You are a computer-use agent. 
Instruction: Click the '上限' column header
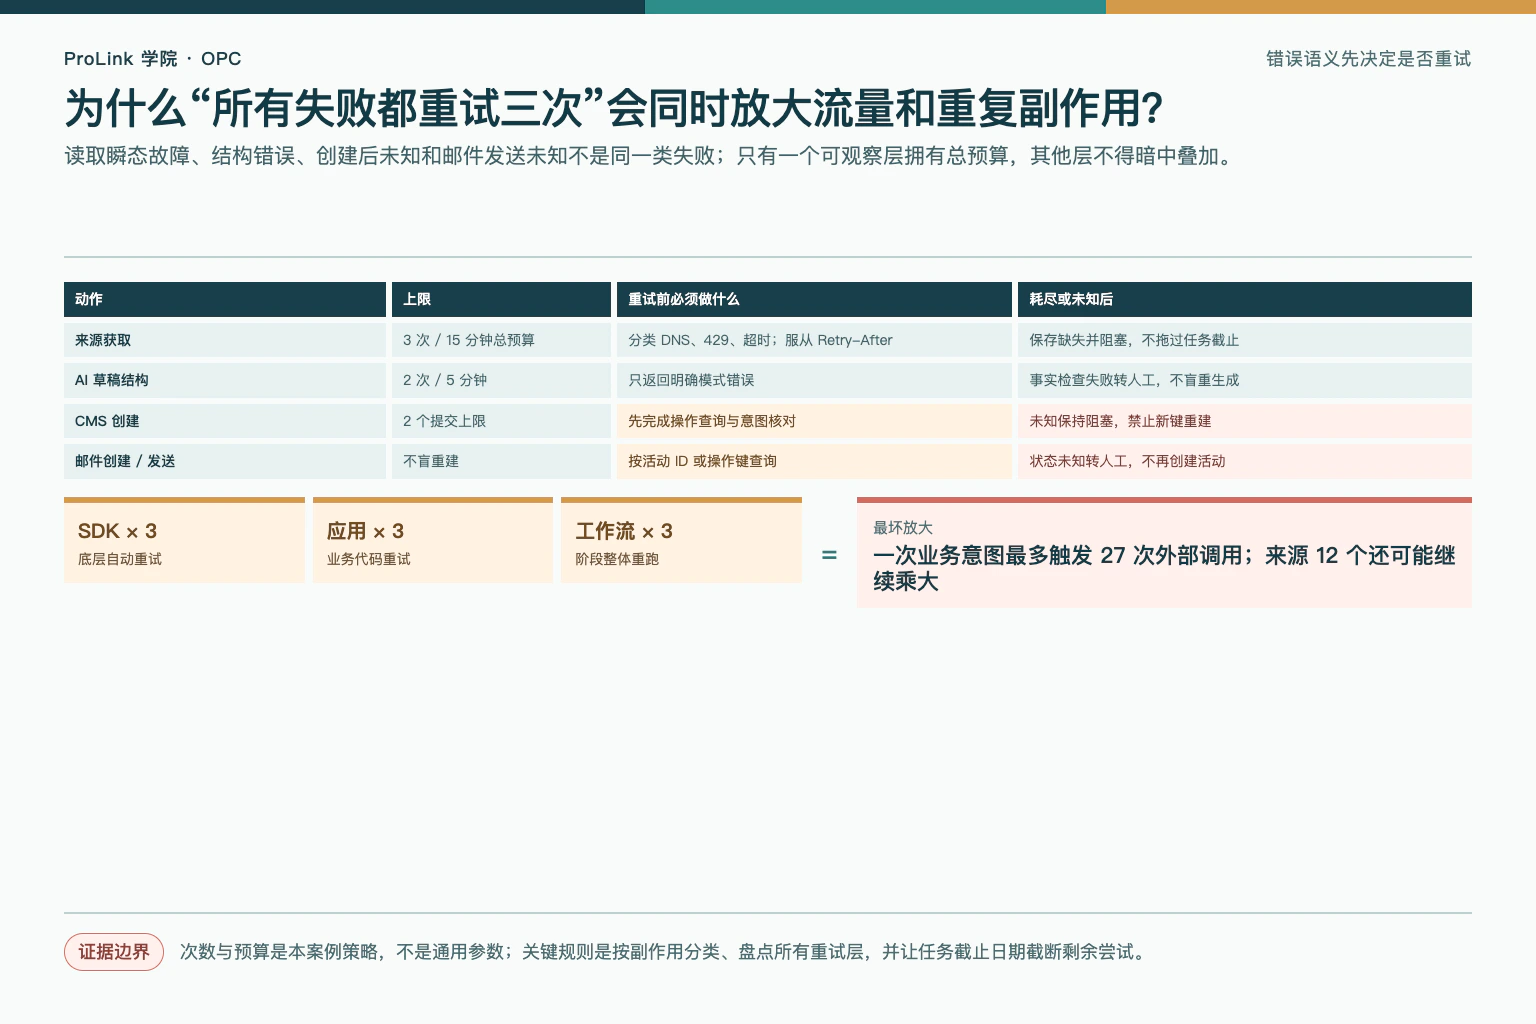click(501, 299)
